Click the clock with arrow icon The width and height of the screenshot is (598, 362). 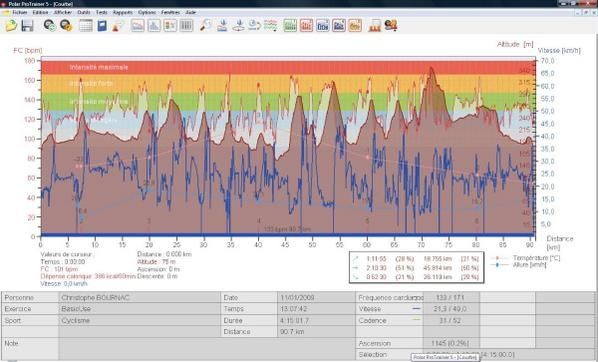(254, 26)
